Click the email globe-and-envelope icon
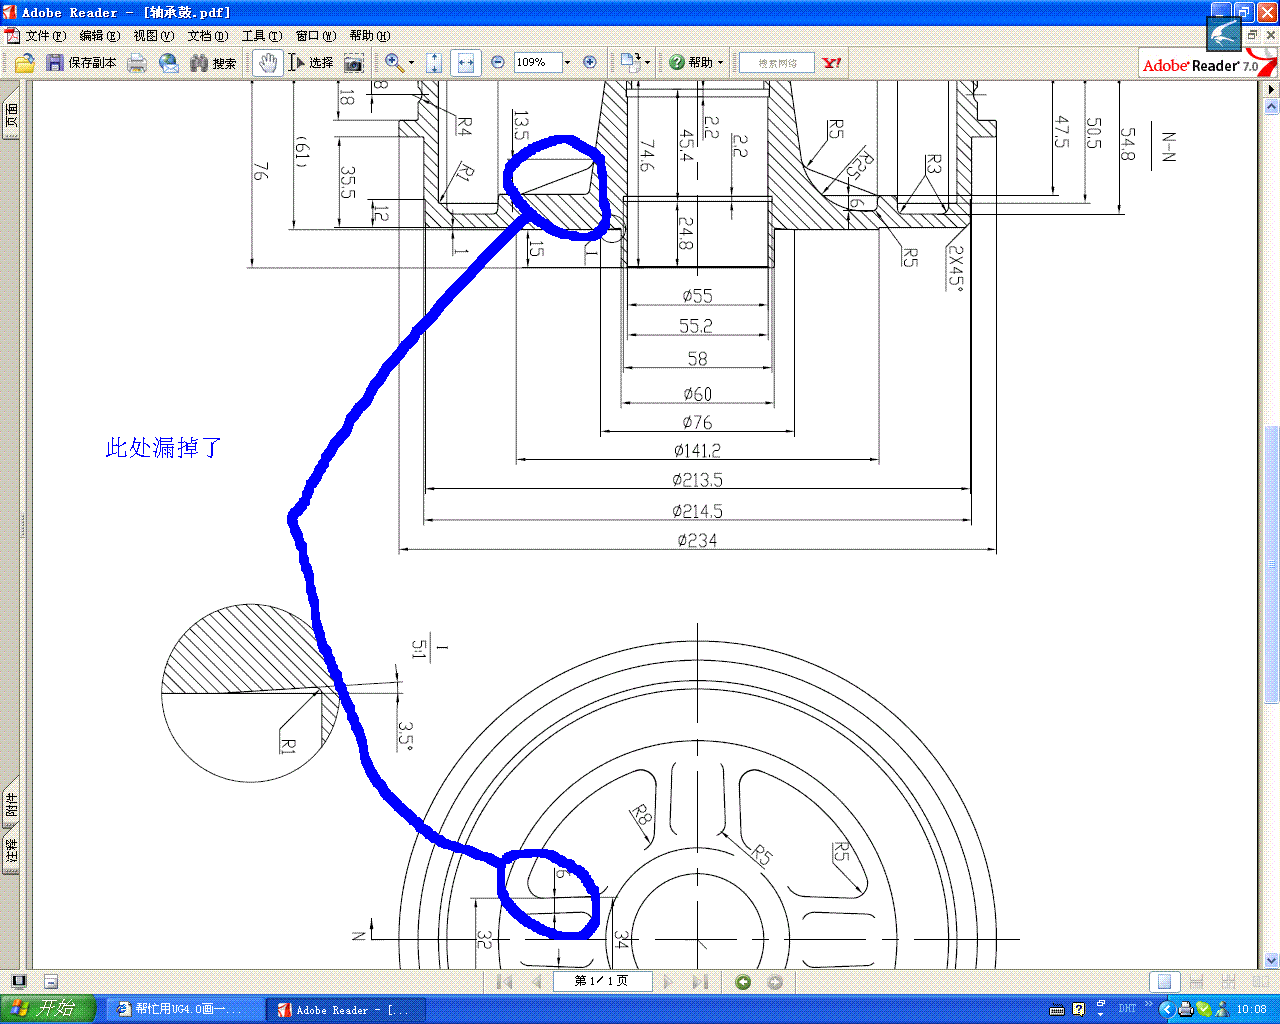1280x1024 pixels. (x=168, y=63)
